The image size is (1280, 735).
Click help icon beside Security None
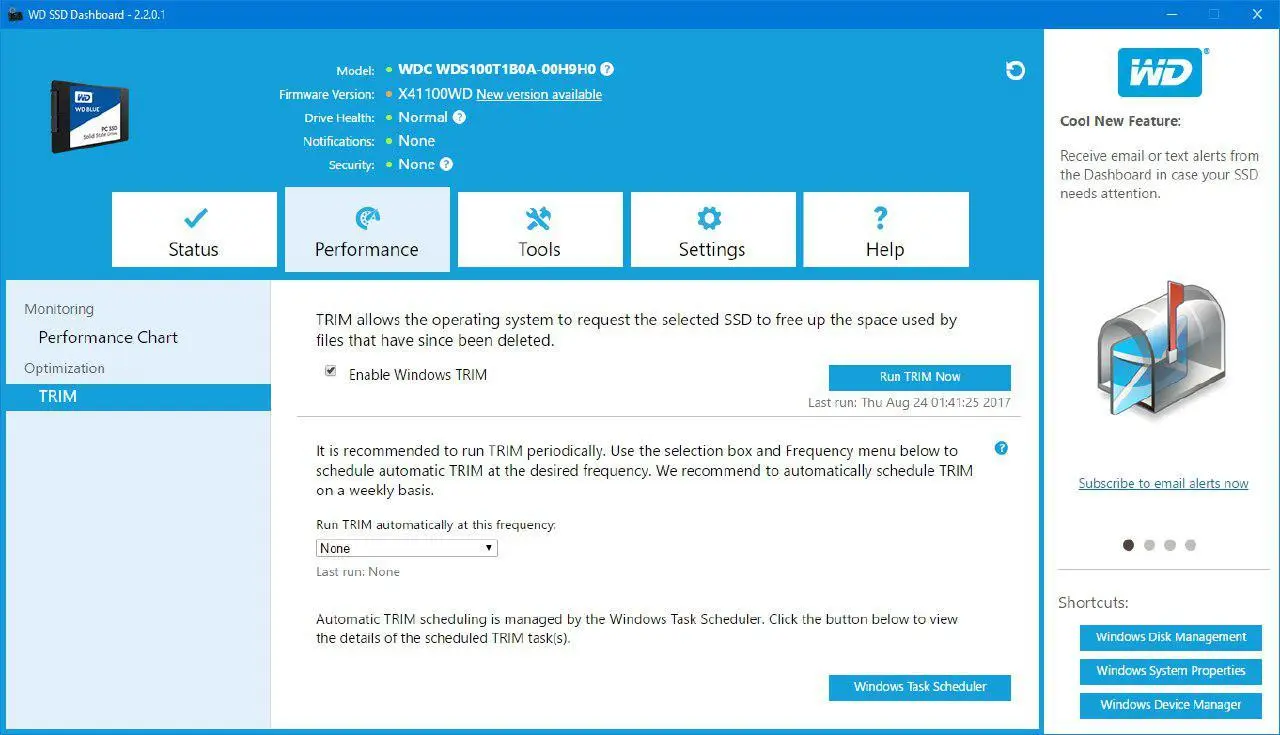[x=446, y=164]
